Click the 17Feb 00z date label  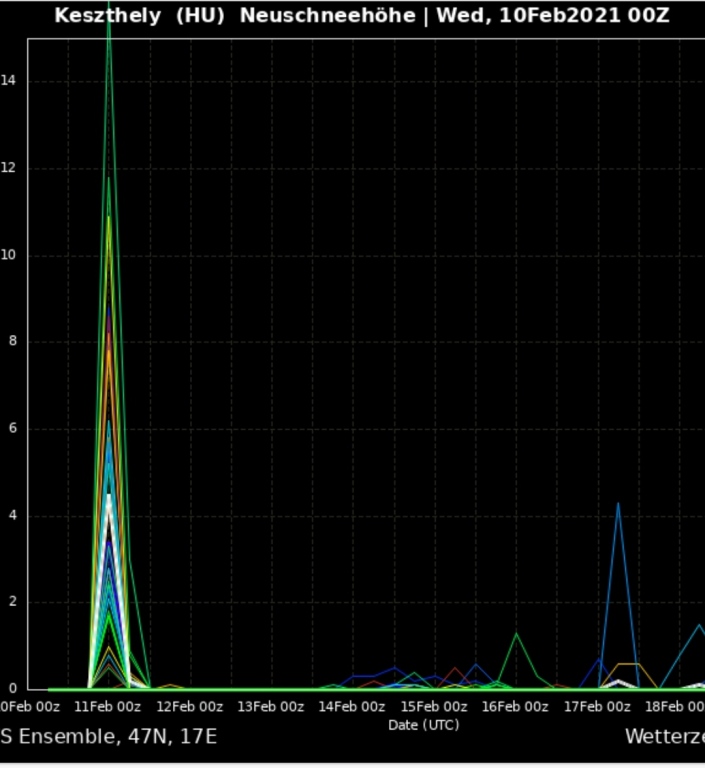click(597, 707)
